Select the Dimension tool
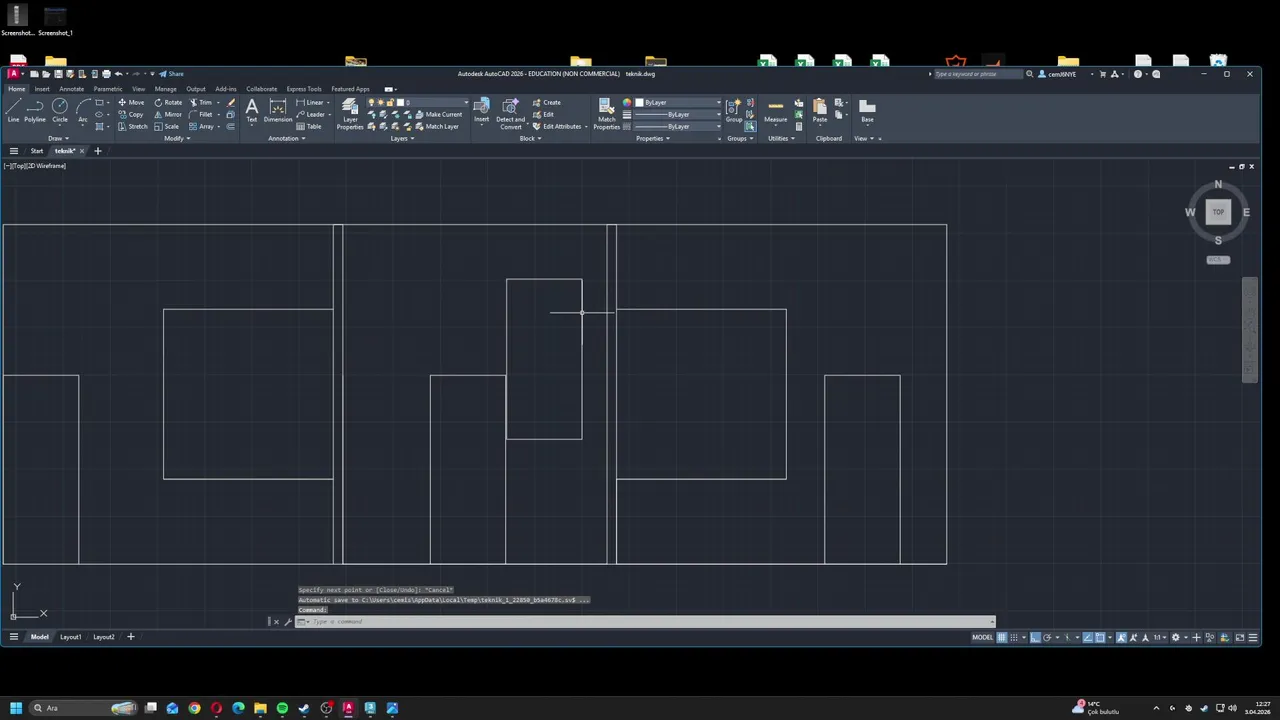Viewport: 1280px width, 720px height. pyautogui.click(x=278, y=109)
